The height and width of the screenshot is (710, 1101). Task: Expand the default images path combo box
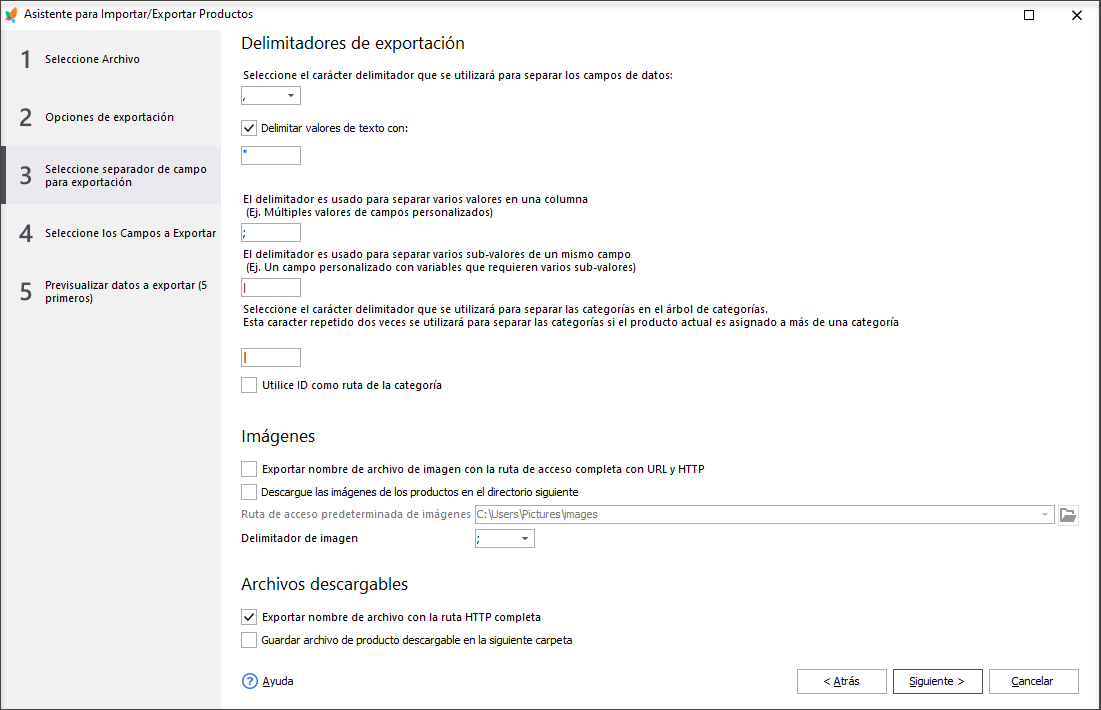1045,515
